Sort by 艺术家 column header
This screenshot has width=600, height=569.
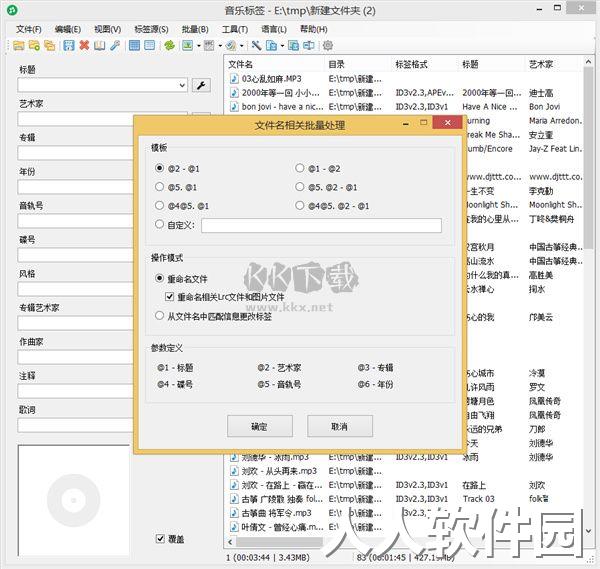553,64
